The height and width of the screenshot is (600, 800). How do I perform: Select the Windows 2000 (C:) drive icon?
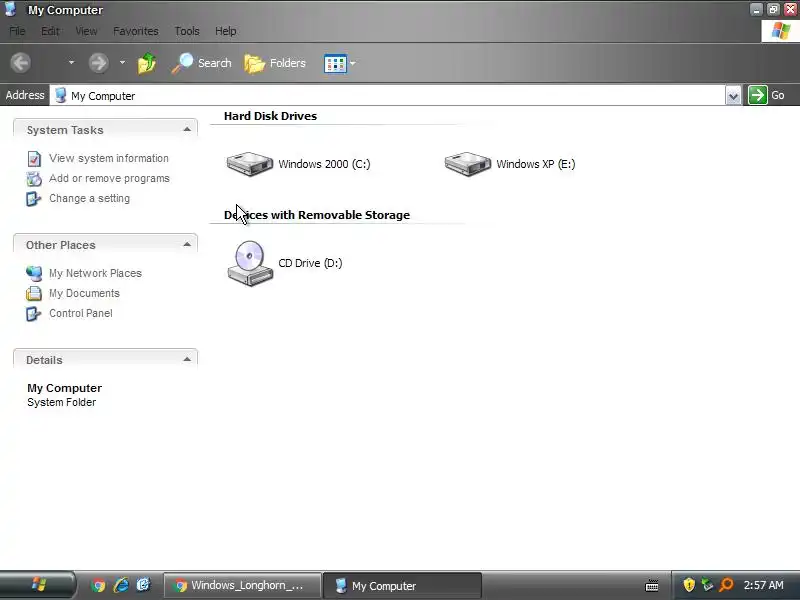(x=249, y=164)
